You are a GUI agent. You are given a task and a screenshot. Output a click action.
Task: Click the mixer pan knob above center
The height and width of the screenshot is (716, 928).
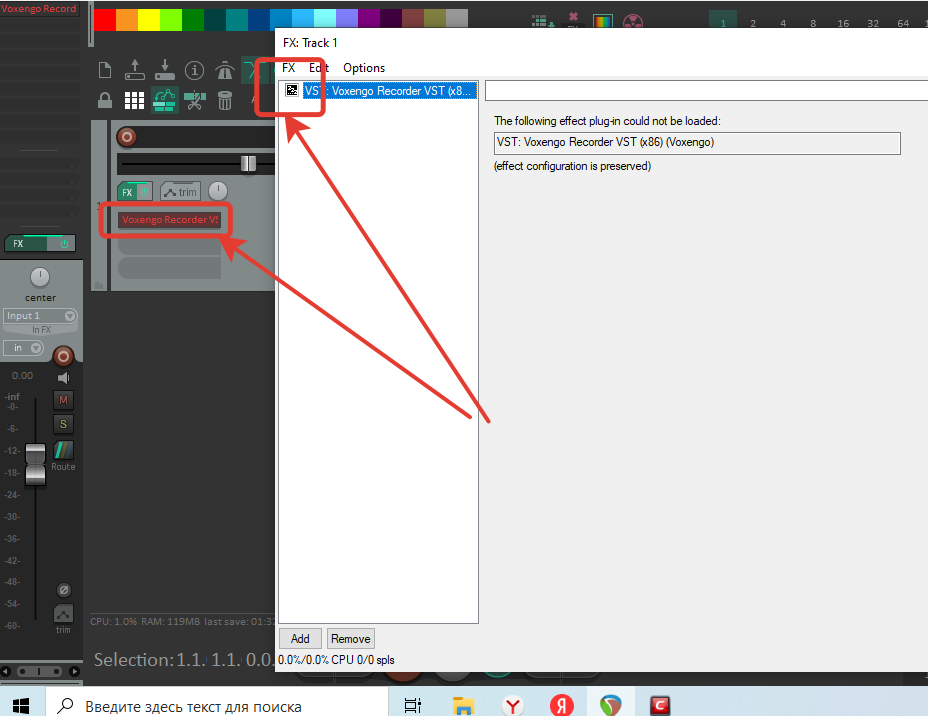pos(40,276)
